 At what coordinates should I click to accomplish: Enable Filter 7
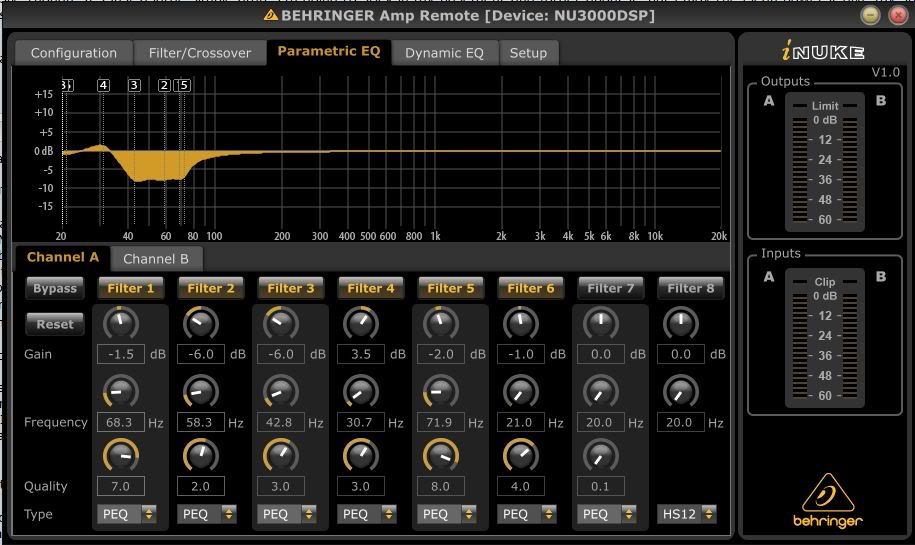click(x=610, y=288)
